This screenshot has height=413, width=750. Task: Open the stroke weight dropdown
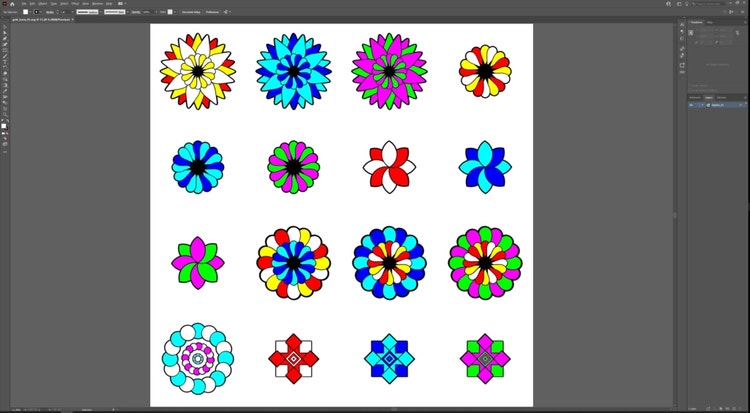[73, 11]
